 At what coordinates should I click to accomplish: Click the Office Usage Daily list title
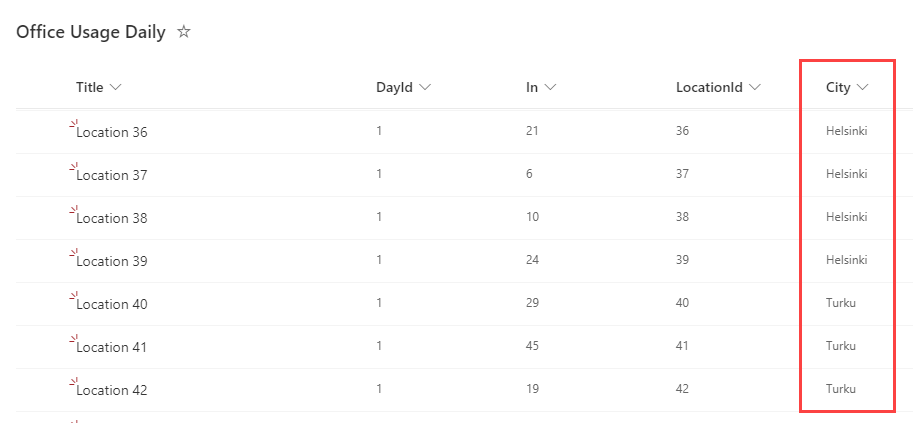(91, 32)
